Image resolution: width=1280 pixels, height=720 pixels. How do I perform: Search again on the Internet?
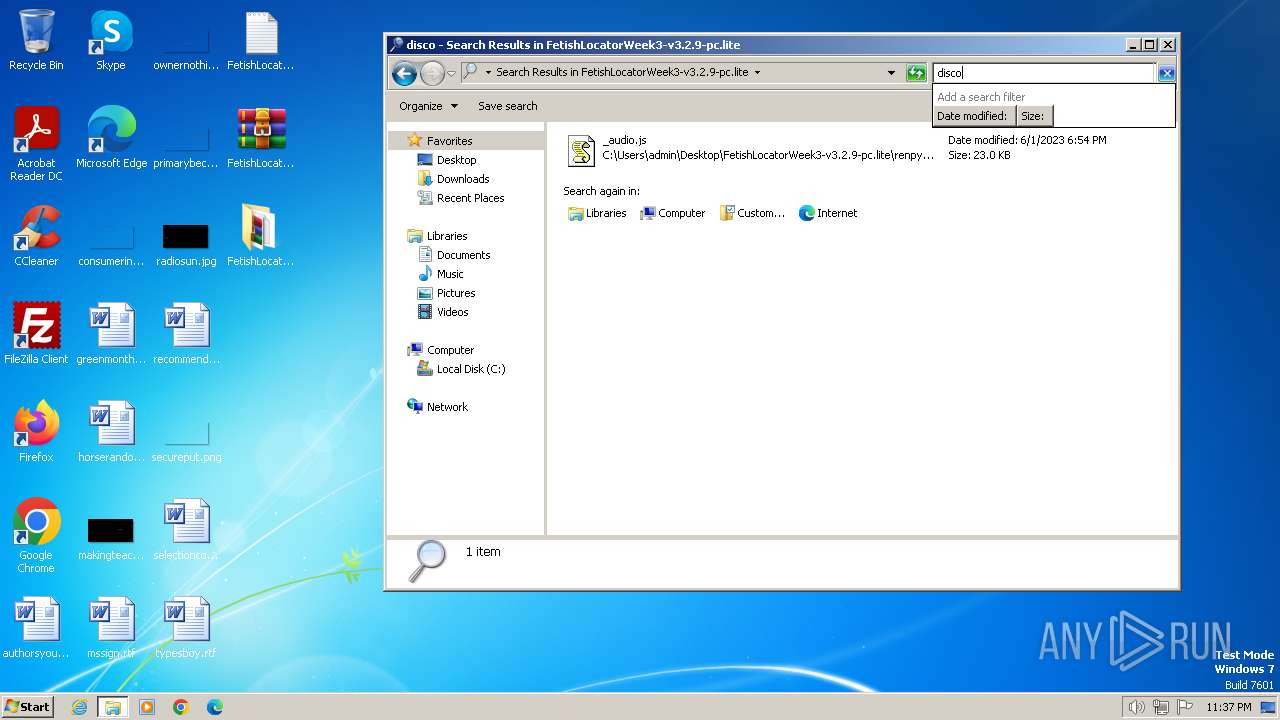[x=828, y=213]
